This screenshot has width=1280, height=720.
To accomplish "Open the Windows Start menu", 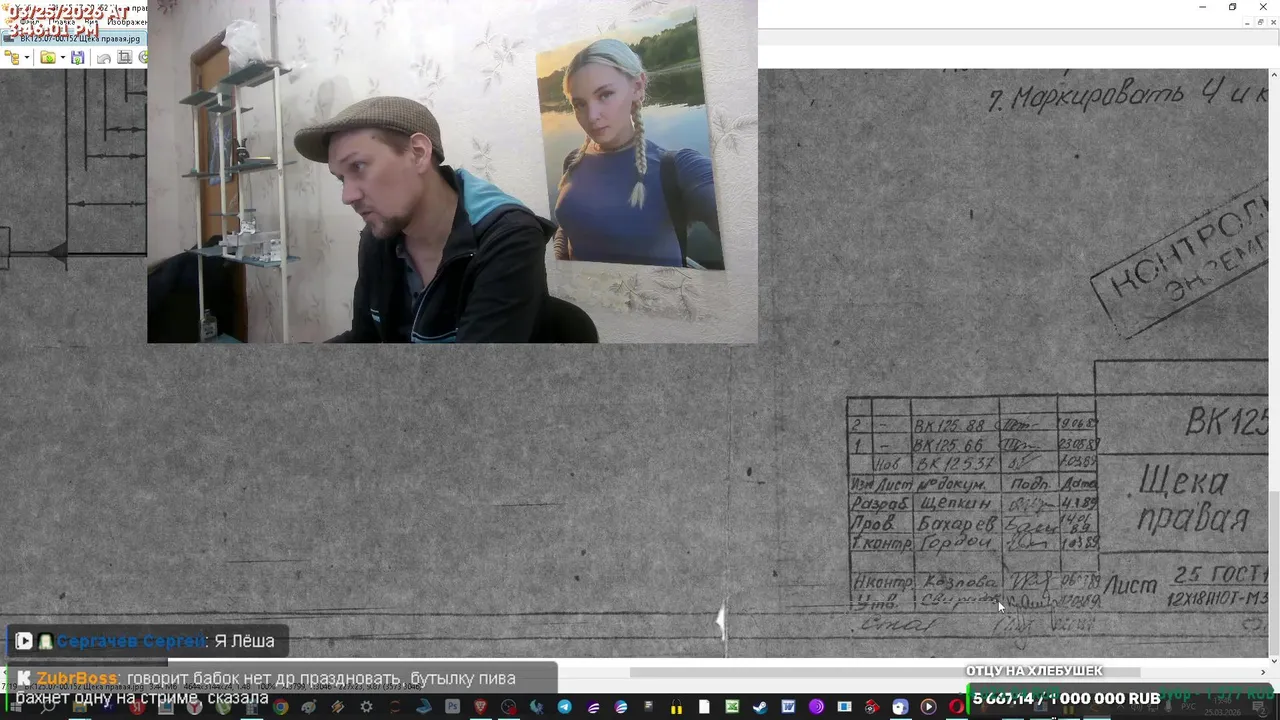I will coord(15,707).
